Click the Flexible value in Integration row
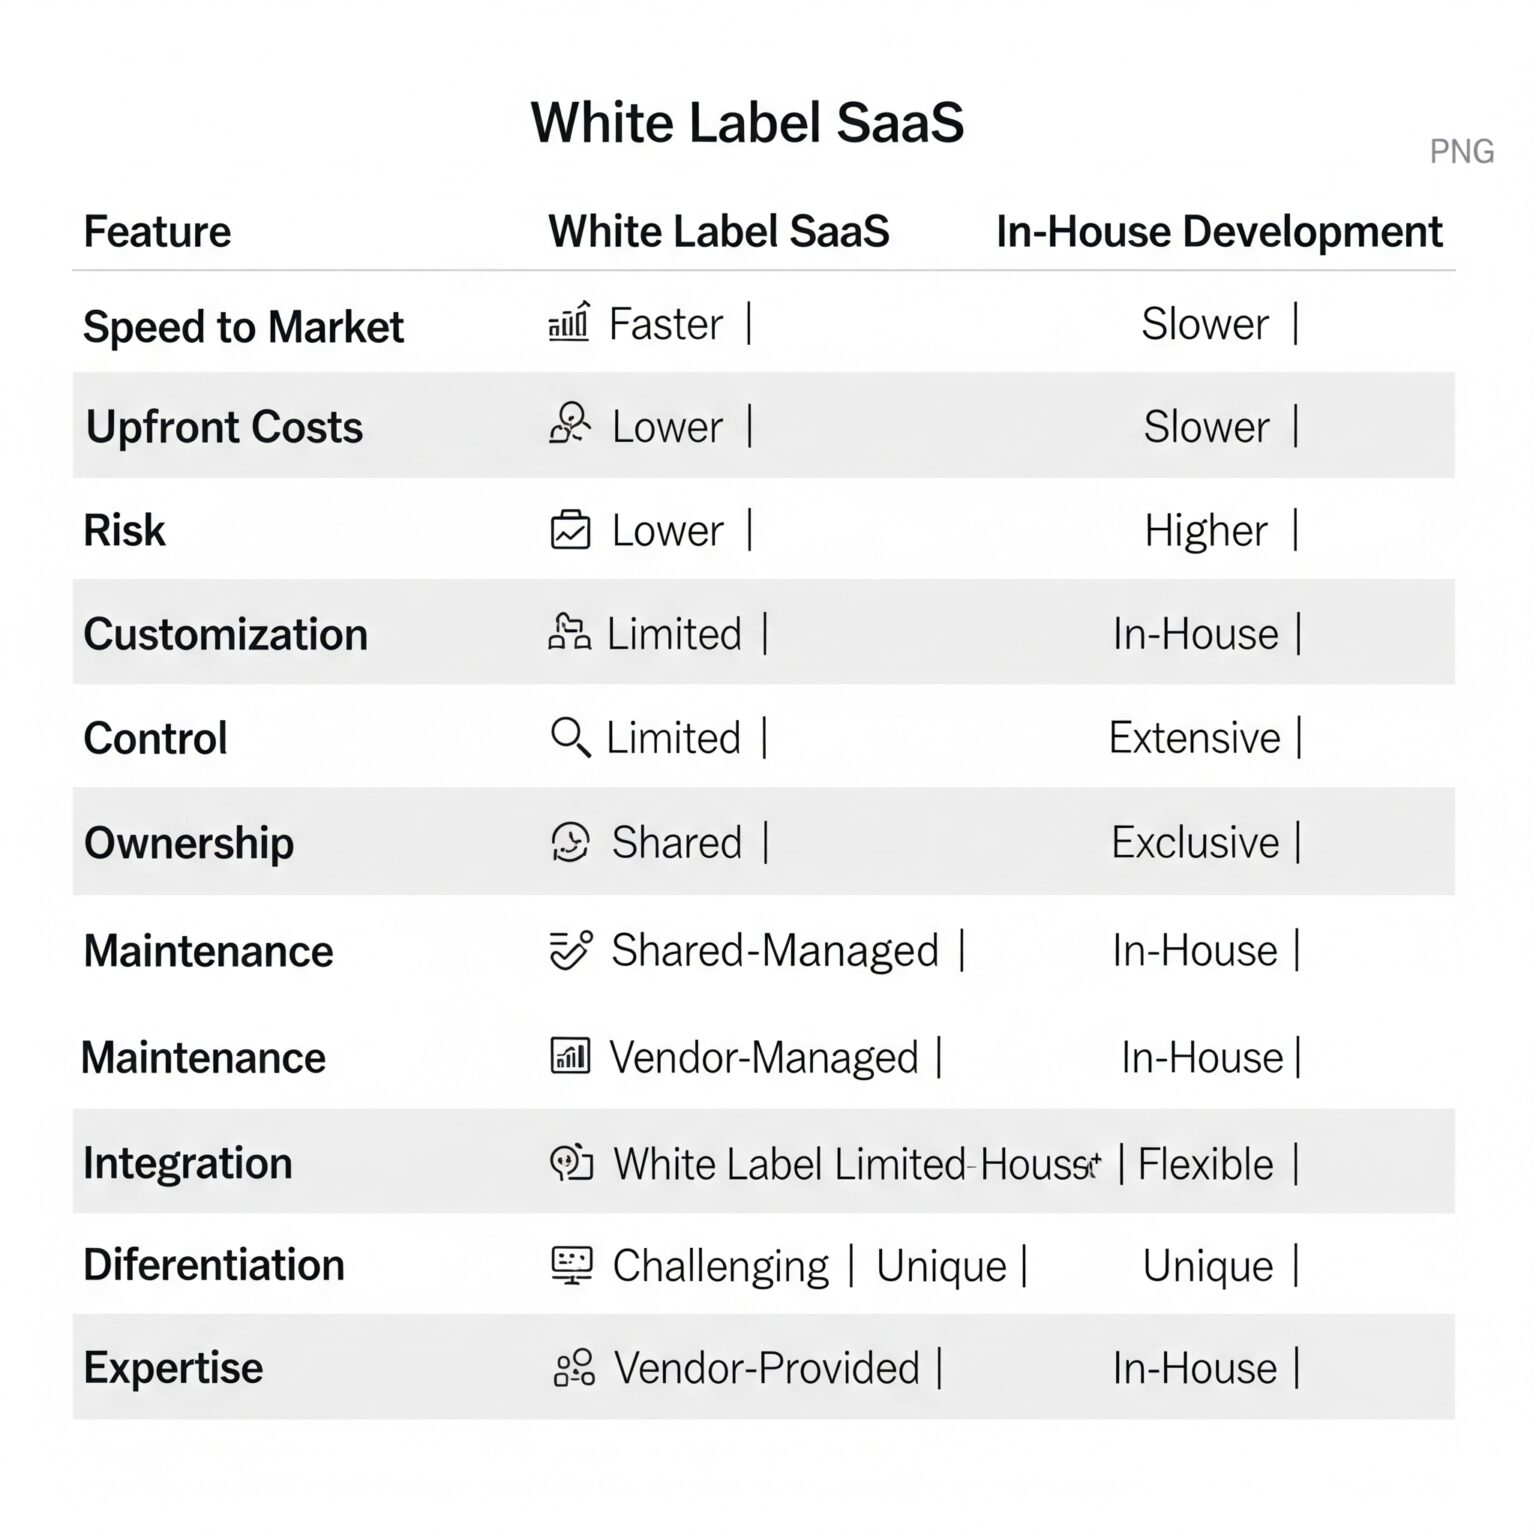Viewport: 1536px width, 1536px height. pos(1206,1164)
